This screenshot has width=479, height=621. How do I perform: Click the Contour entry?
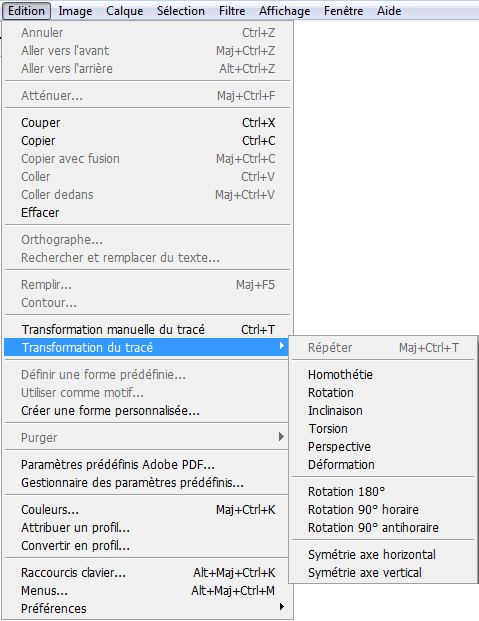147,303
